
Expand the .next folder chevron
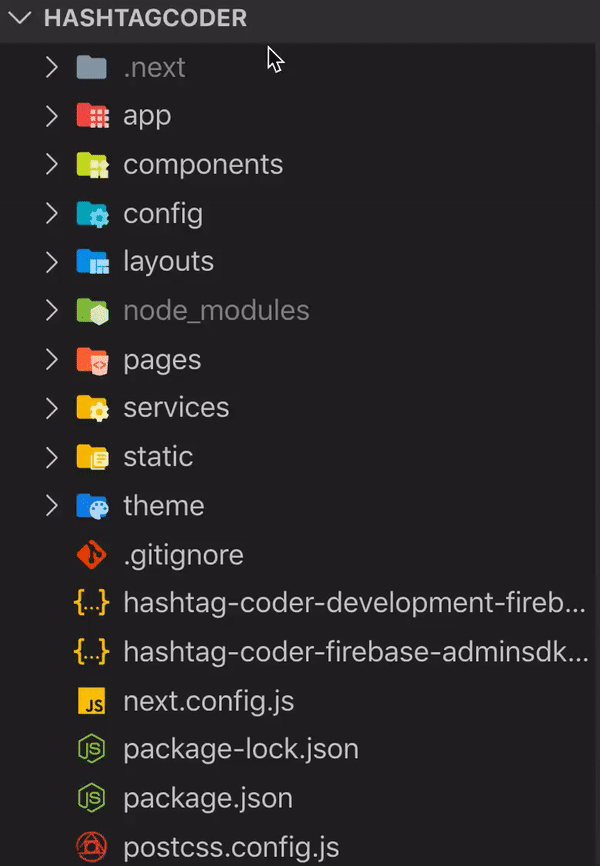click(x=52, y=67)
